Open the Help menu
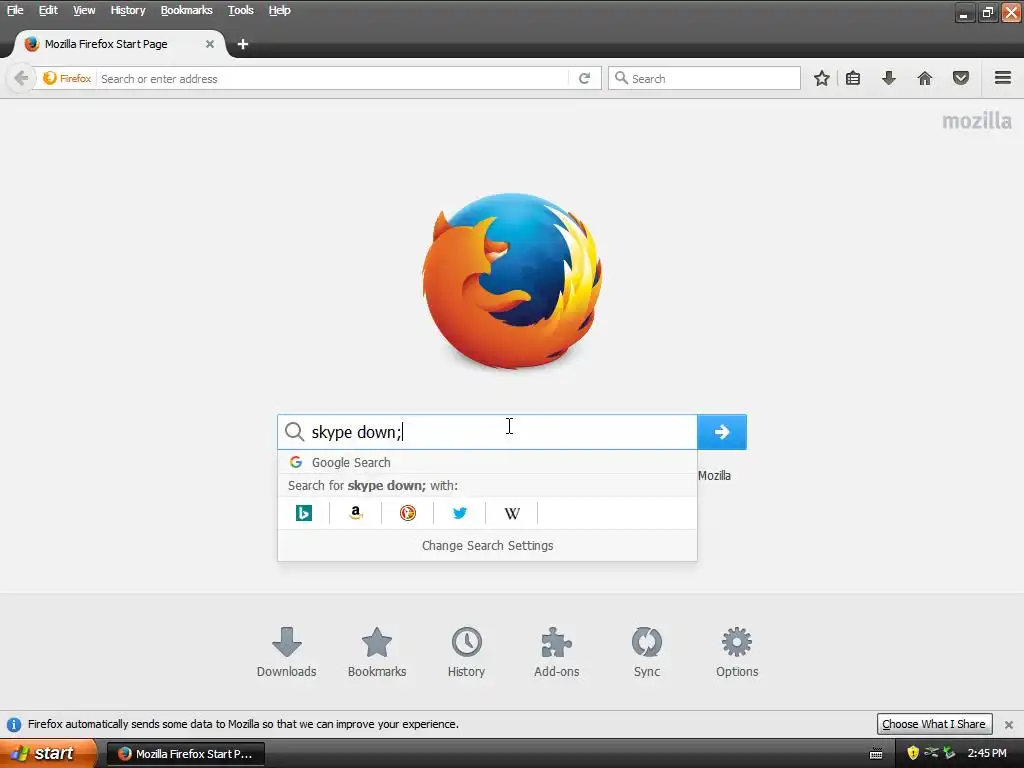 point(280,10)
